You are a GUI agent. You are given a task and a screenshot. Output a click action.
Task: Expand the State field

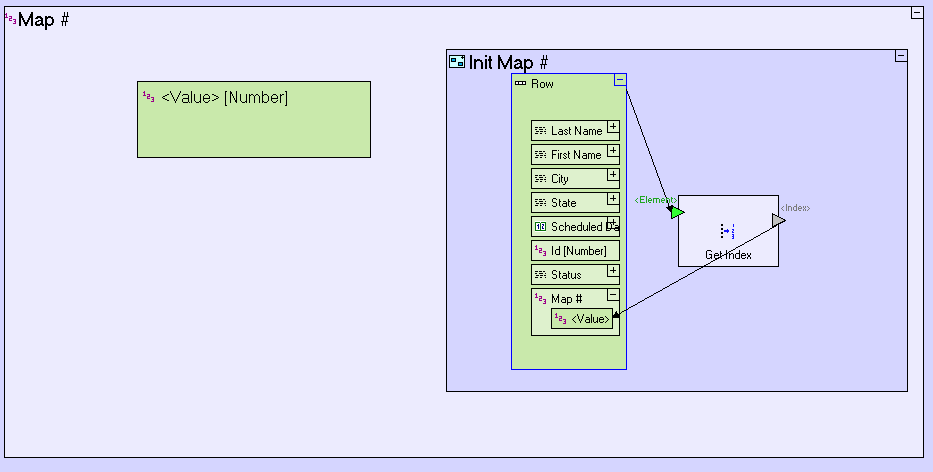point(613,201)
